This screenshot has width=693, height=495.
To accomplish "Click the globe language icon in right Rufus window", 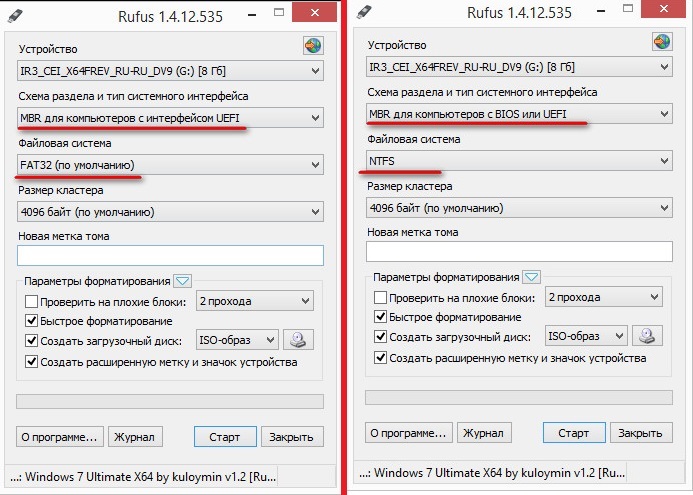I will tap(661, 42).
